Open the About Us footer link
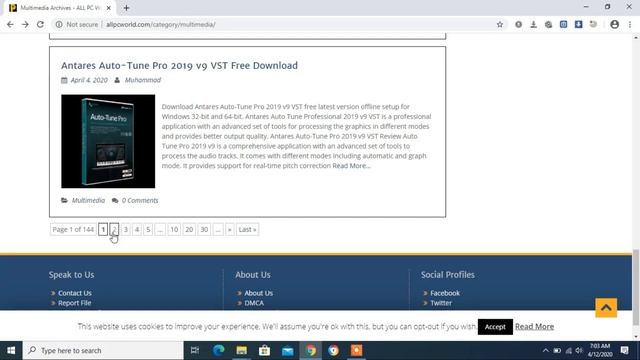Image resolution: width=640 pixels, height=360 pixels. (x=258, y=293)
